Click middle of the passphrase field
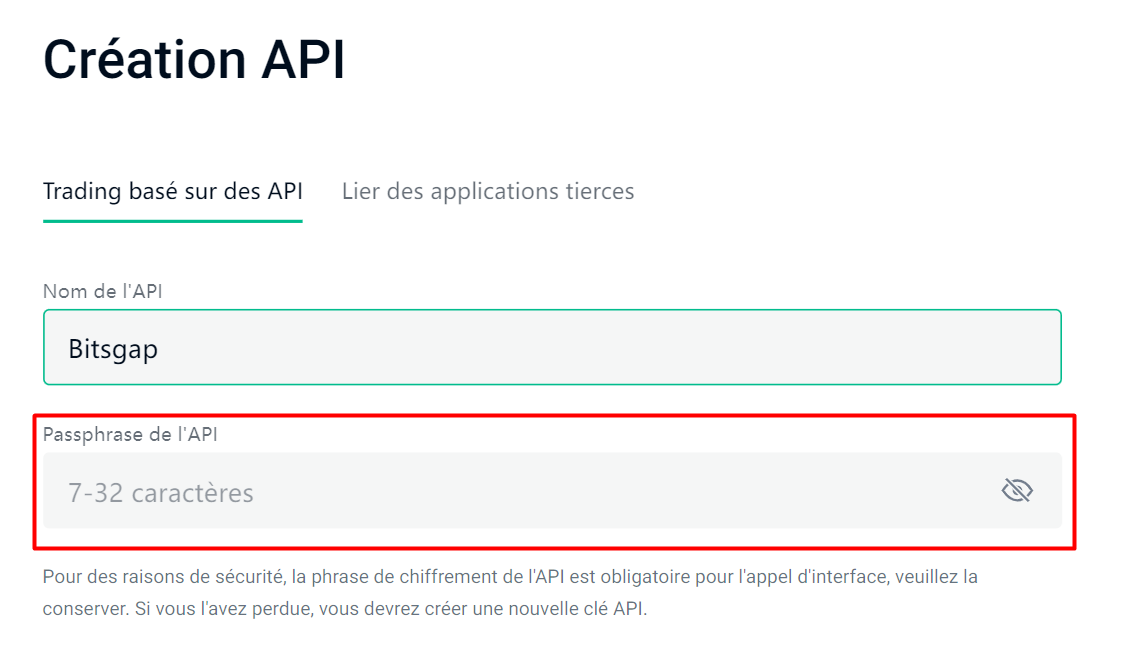Image resolution: width=1122 pixels, height=669 pixels. coord(552,491)
